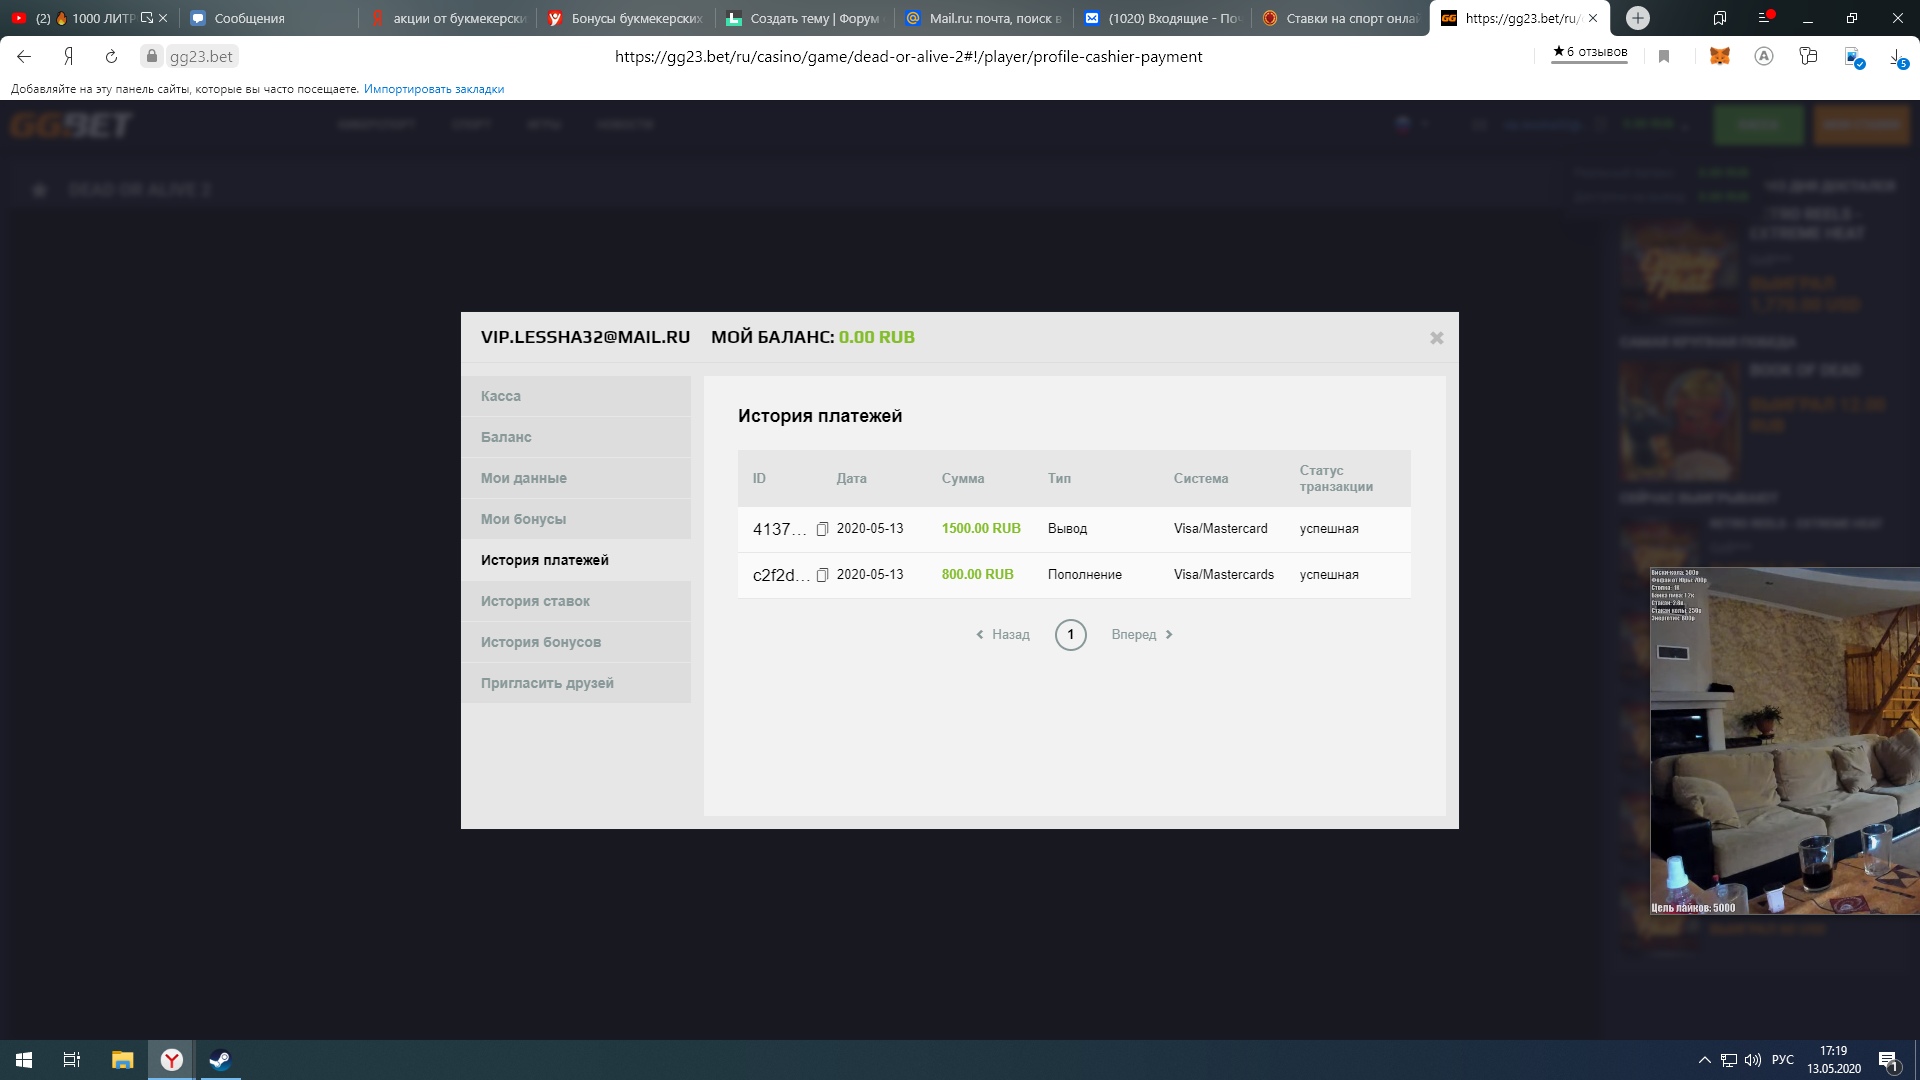This screenshot has height=1080, width=1920.
Task: Bookmark this page icon
Action: pos(1664,57)
